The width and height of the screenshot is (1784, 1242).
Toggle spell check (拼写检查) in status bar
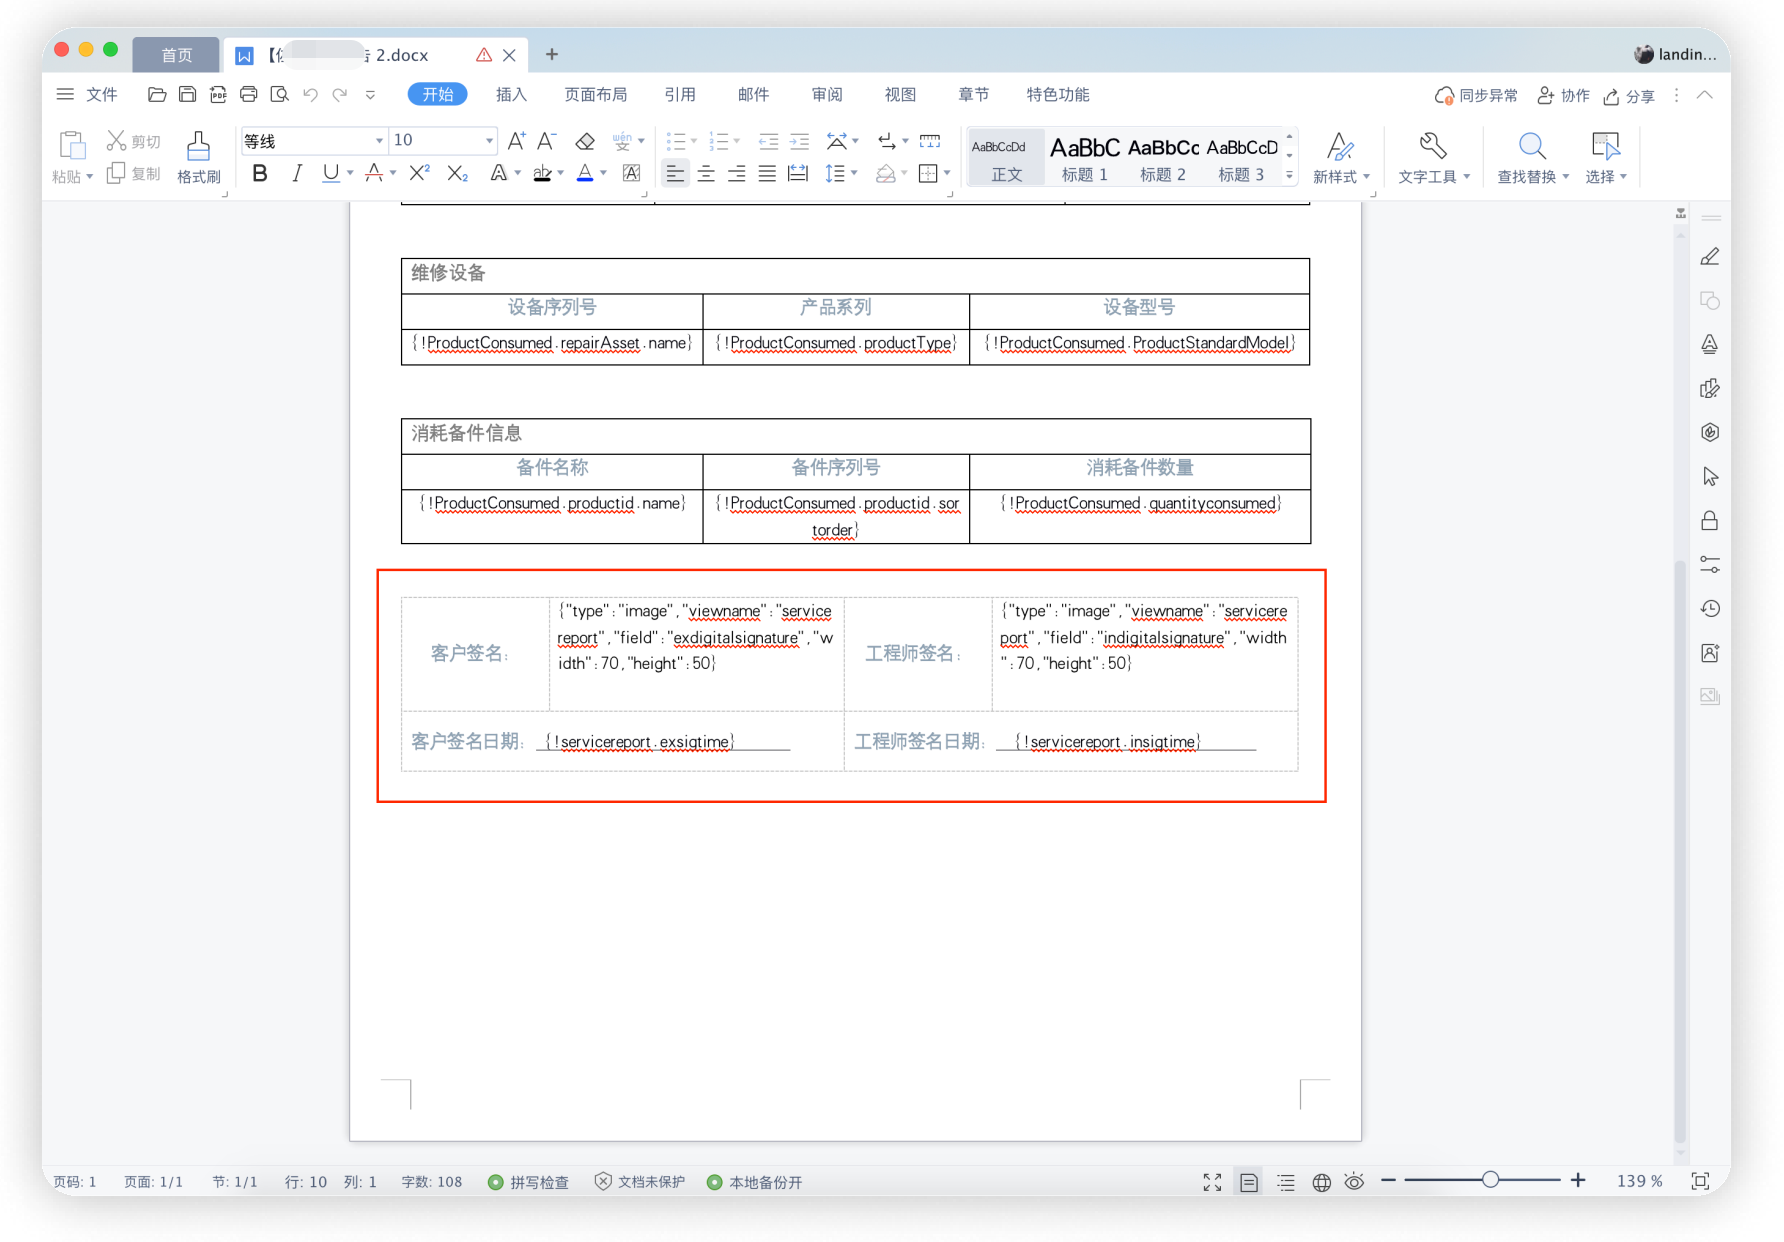(528, 1182)
